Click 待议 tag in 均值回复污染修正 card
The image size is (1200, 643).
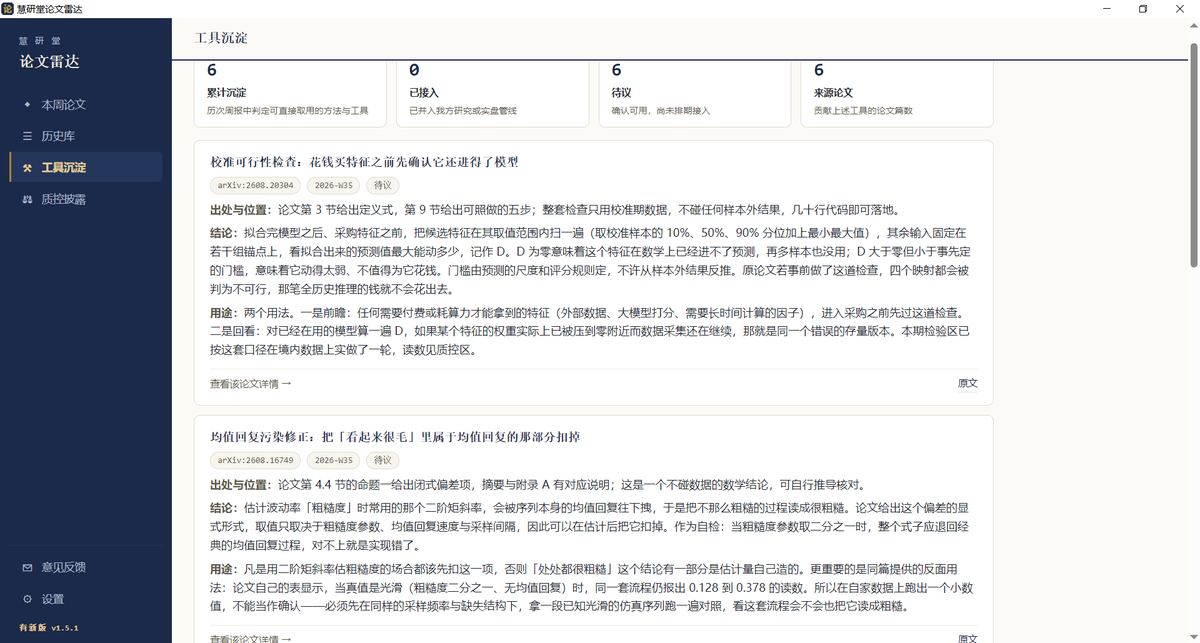pos(383,460)
